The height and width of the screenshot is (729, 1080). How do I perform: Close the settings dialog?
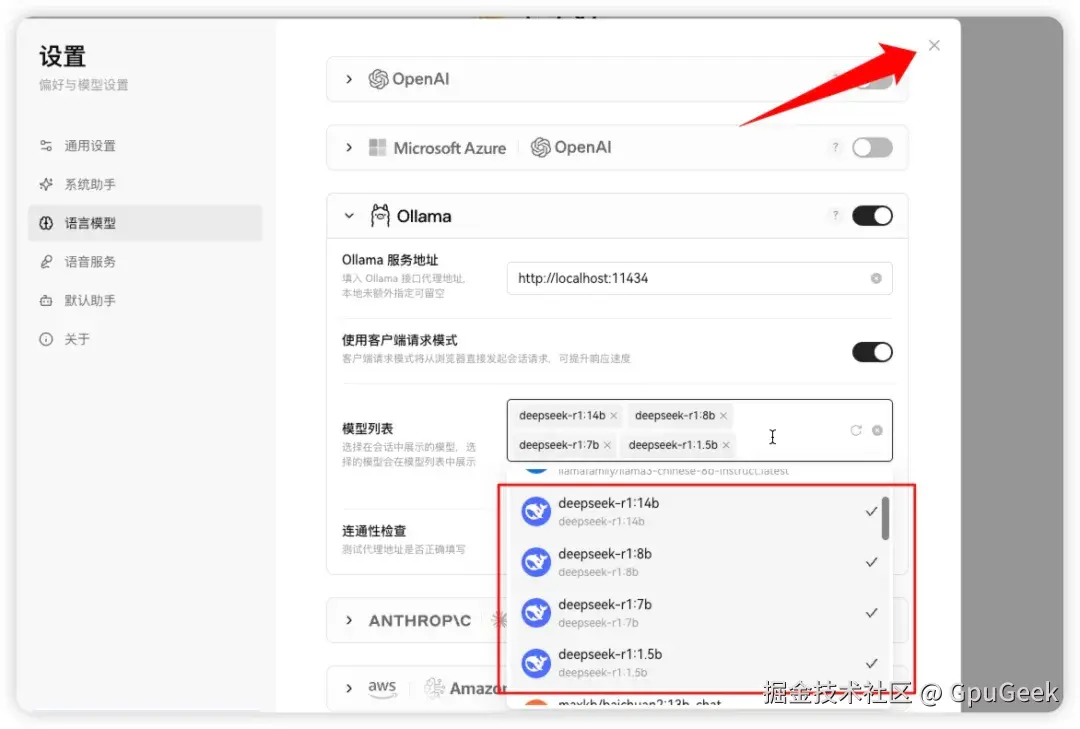[934, 45]
